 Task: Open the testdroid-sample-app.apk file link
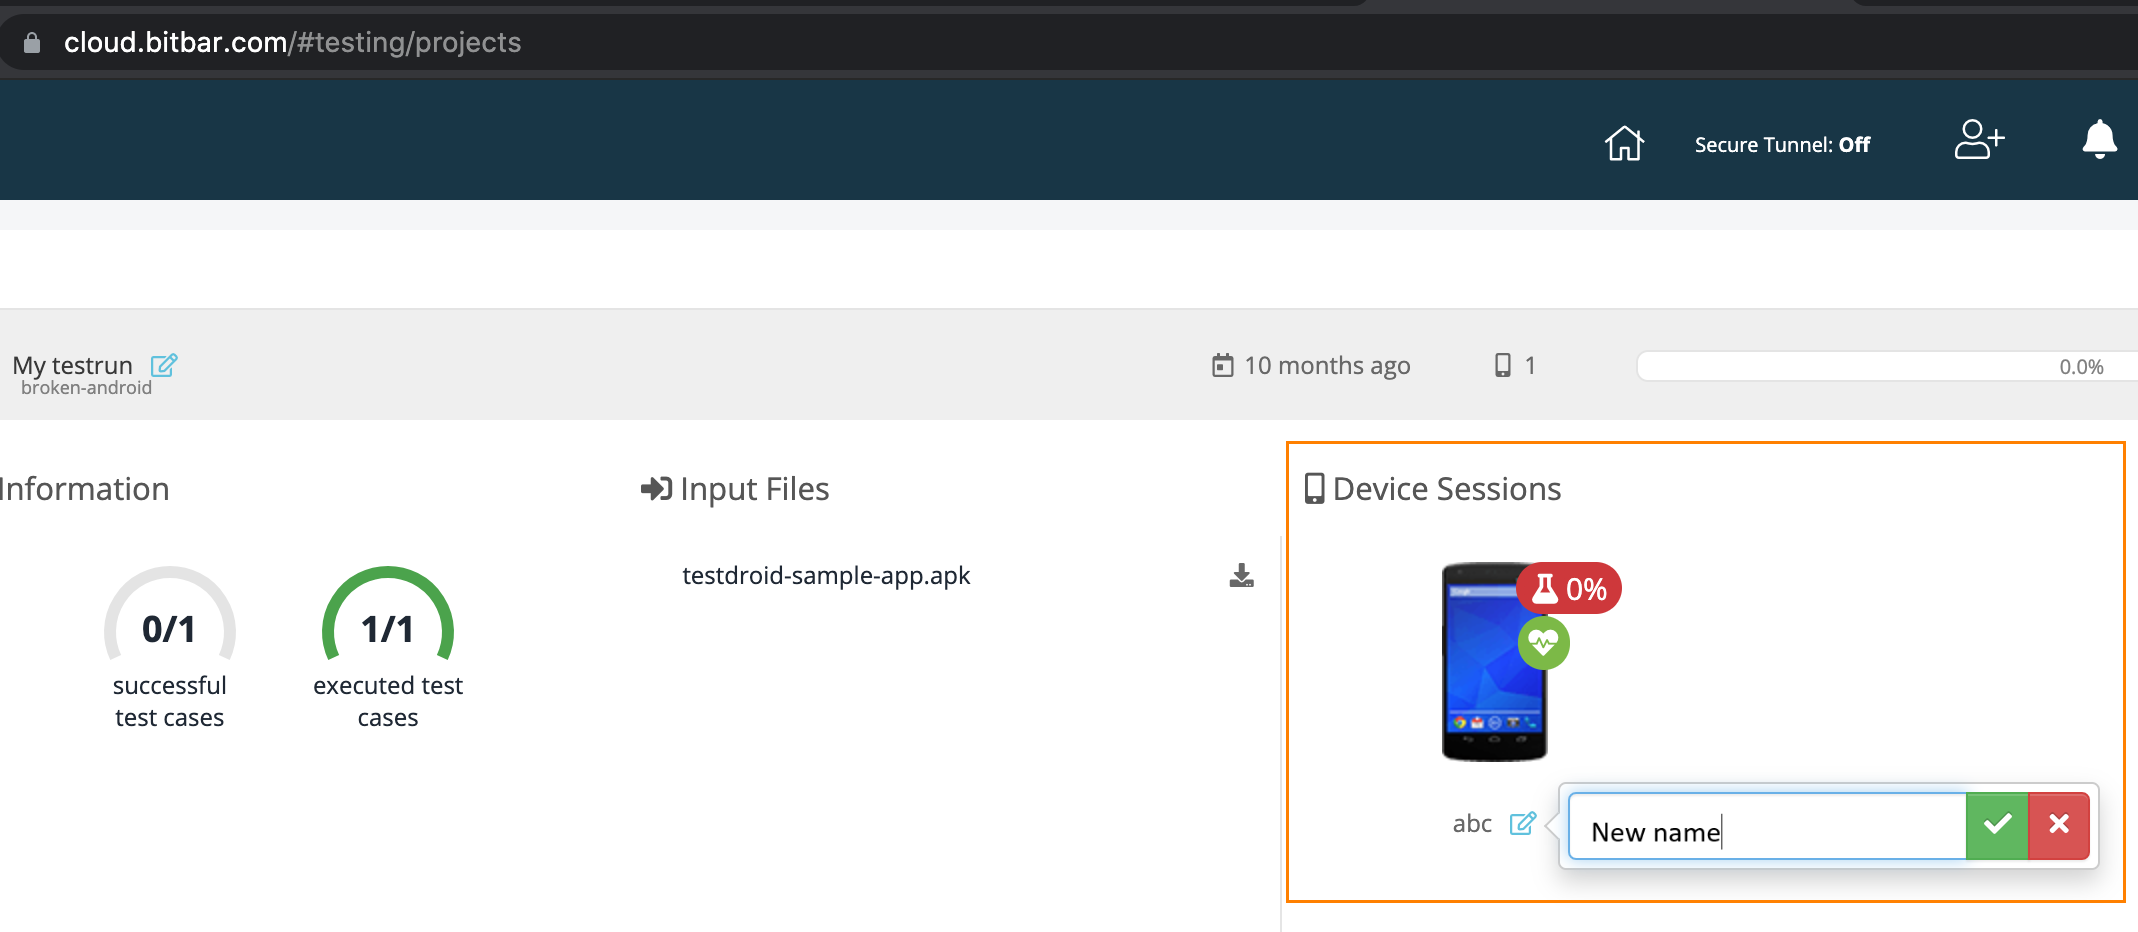click(x=826, y=575)
